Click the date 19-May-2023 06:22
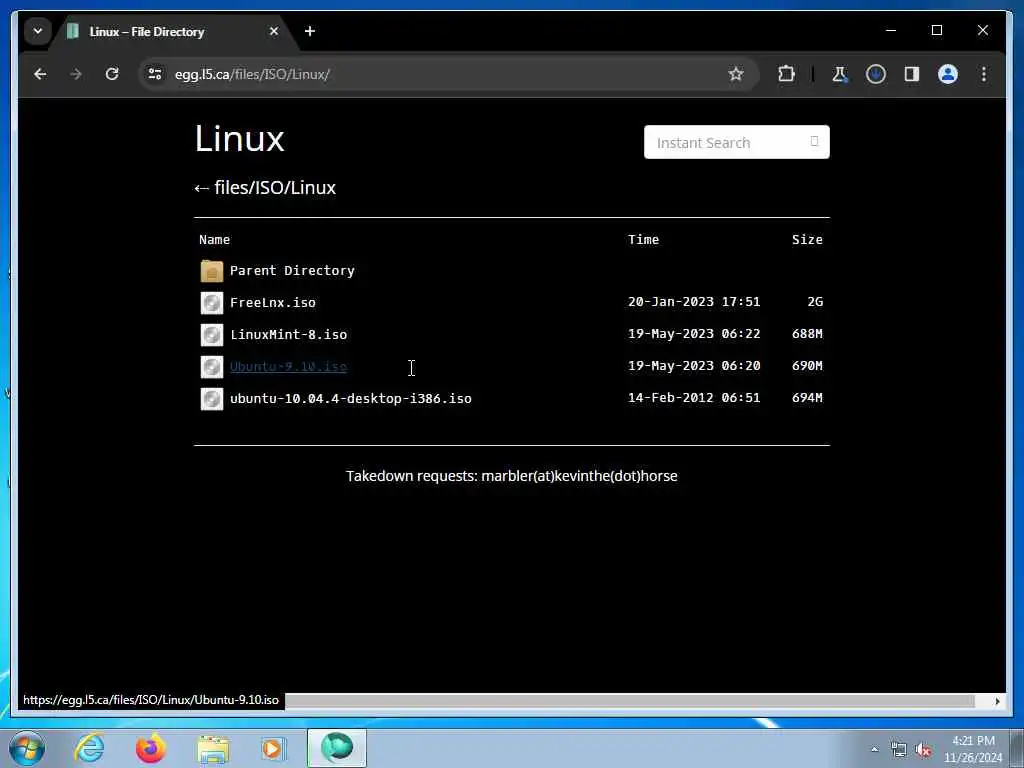 tap(694, 334)
